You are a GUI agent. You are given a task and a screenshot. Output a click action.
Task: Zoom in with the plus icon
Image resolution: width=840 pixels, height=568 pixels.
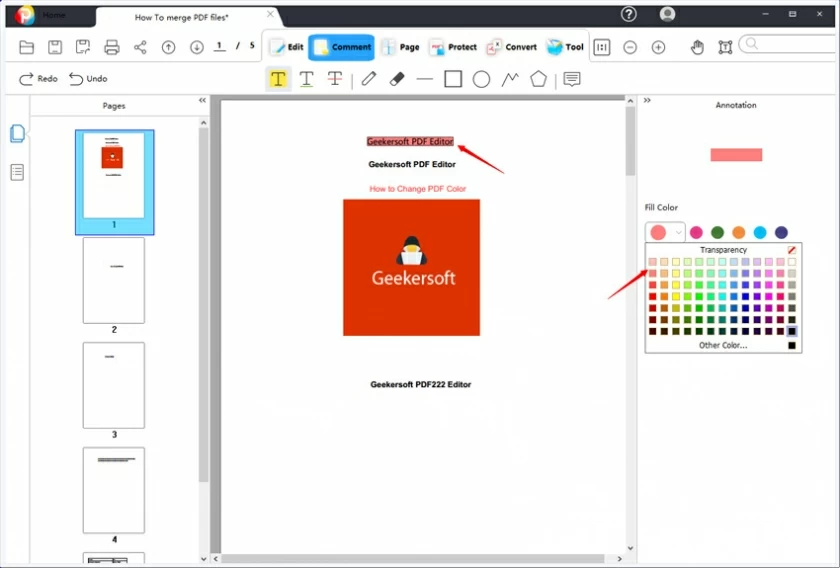658,47
